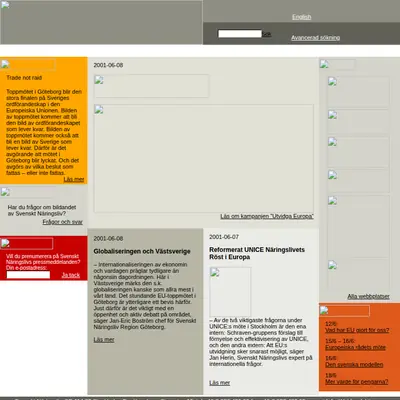Click the search text field in the header
400x400 pixels.
coord(240,34)
